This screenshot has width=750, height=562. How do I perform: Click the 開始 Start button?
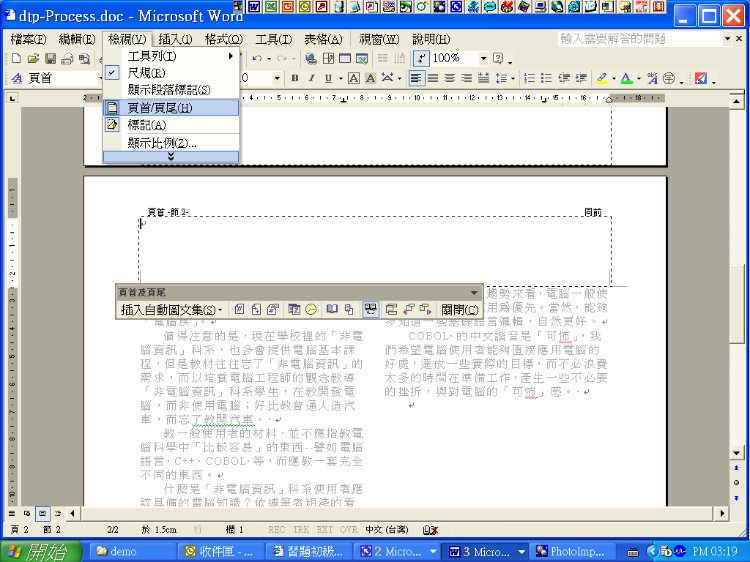click(41, 551)
